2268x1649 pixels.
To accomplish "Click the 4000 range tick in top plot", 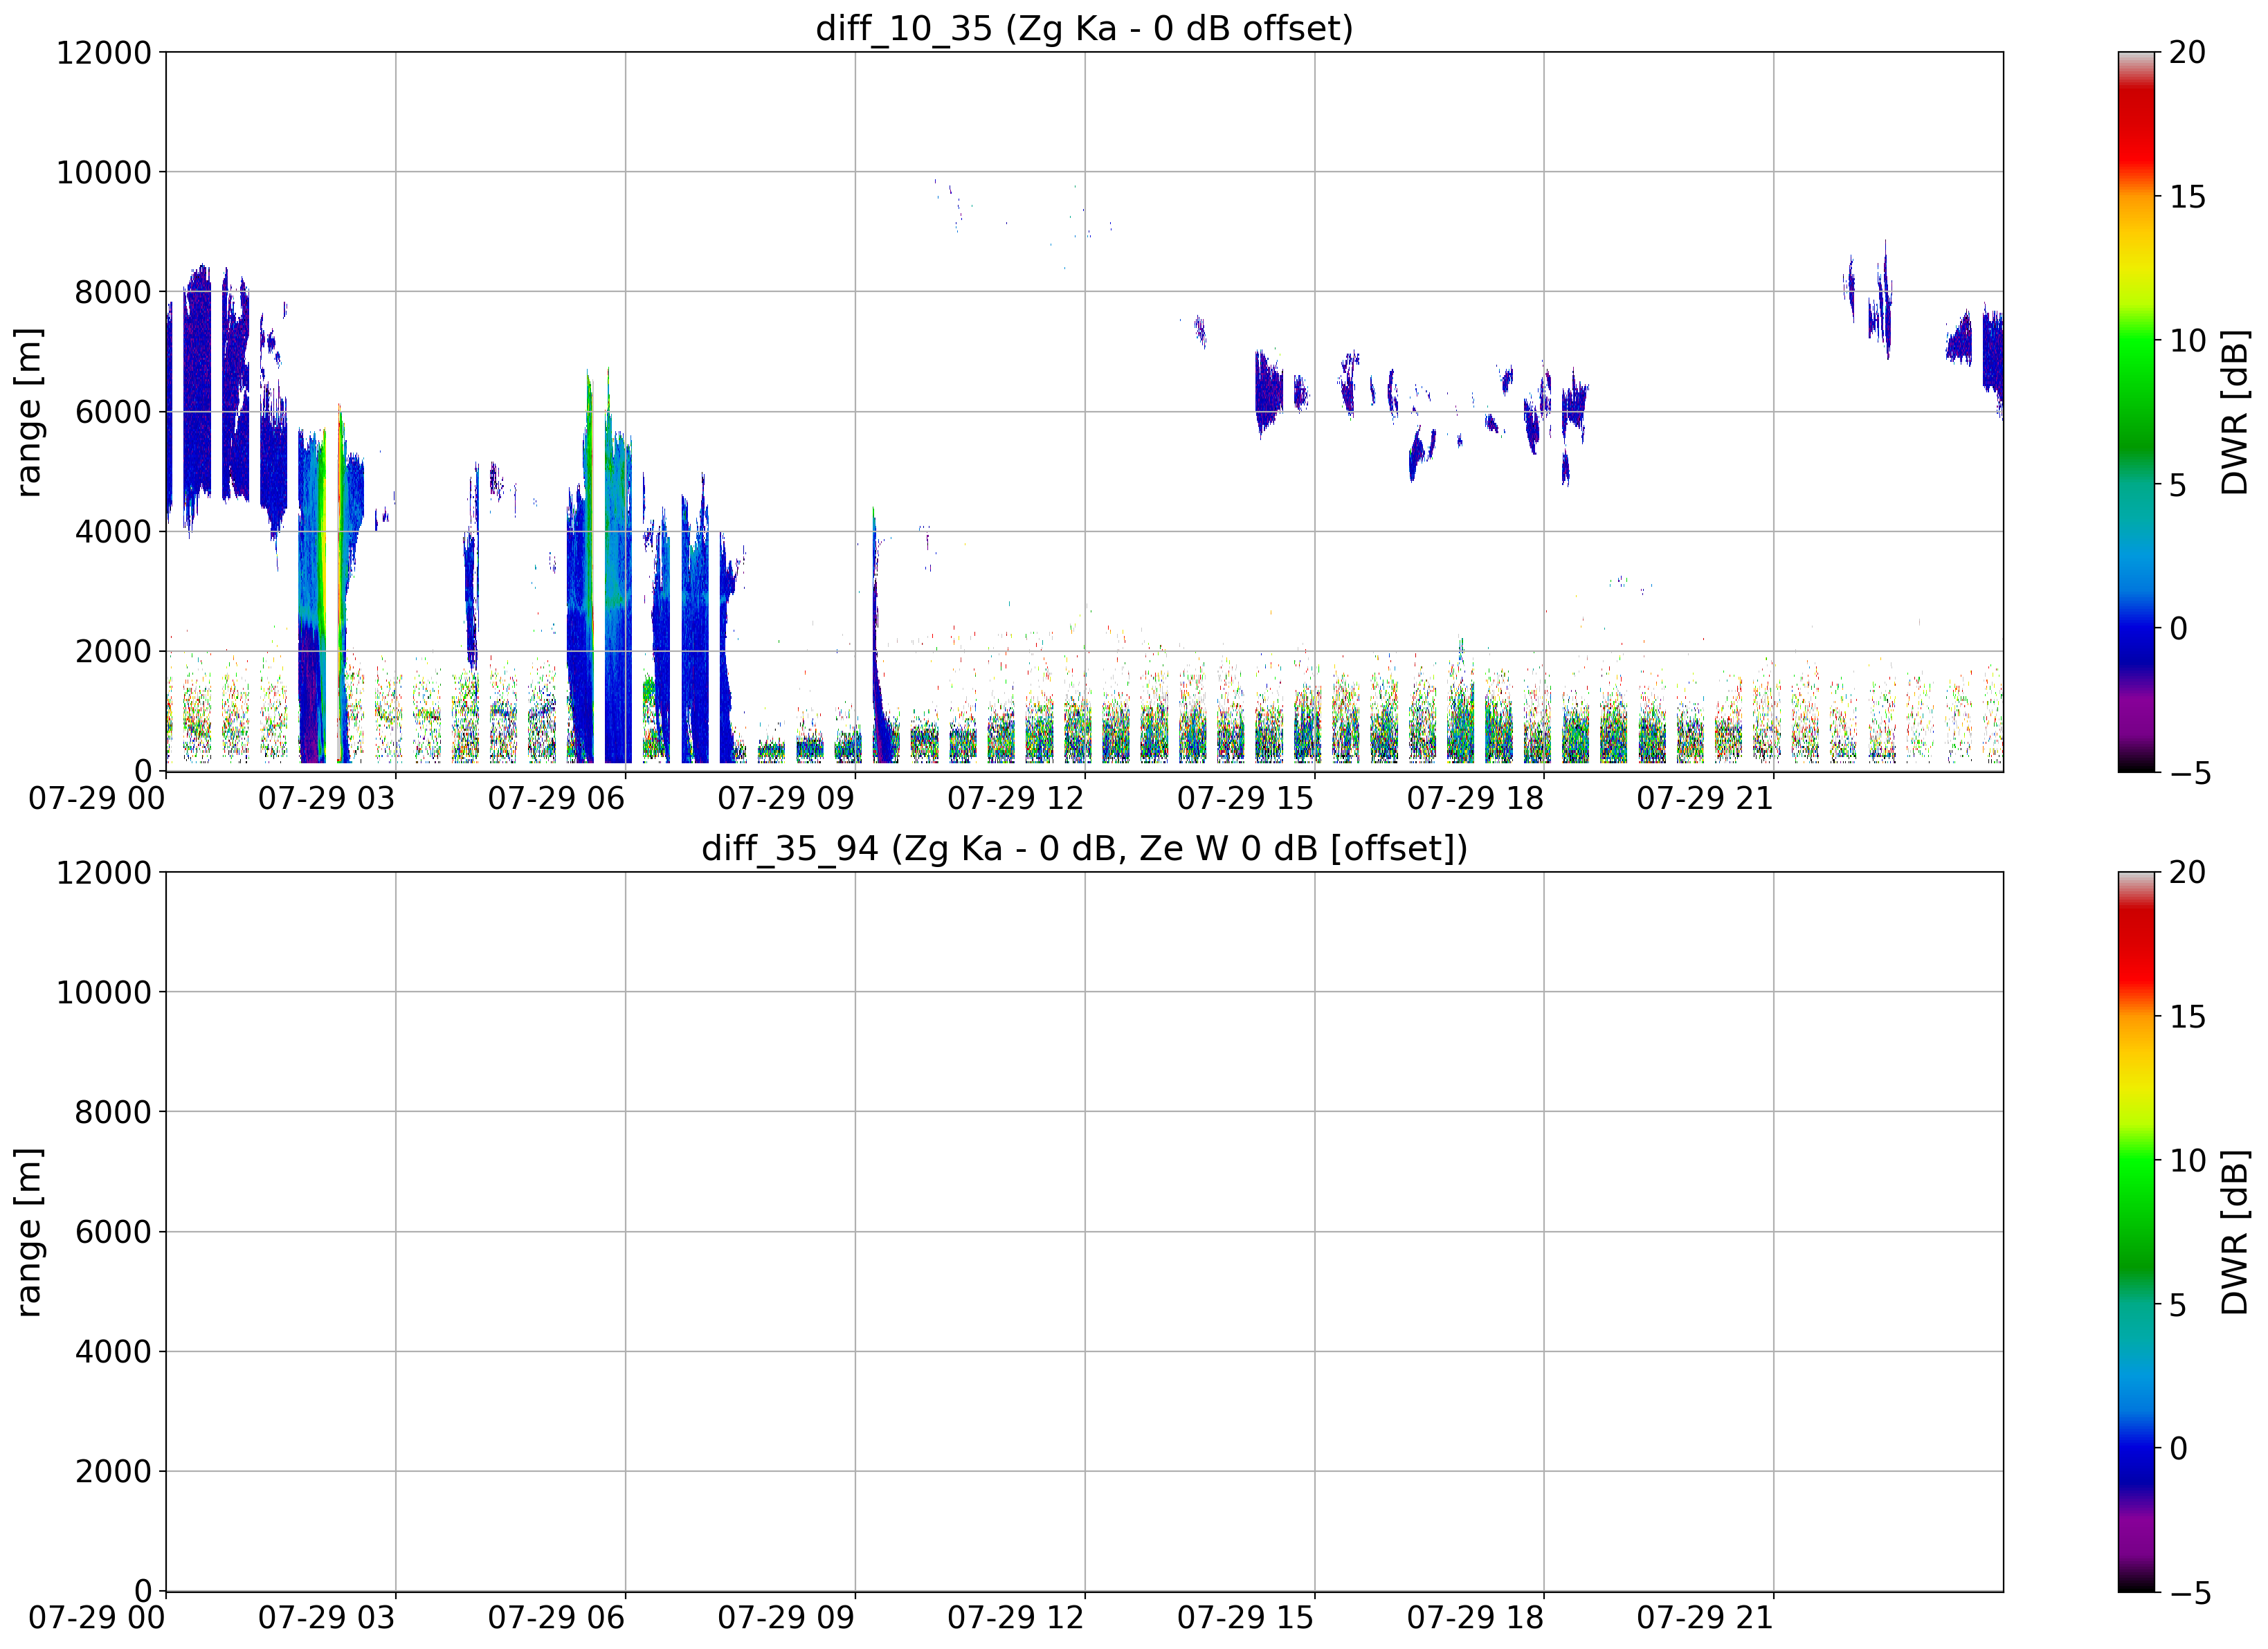I will (x=113, y=531).
